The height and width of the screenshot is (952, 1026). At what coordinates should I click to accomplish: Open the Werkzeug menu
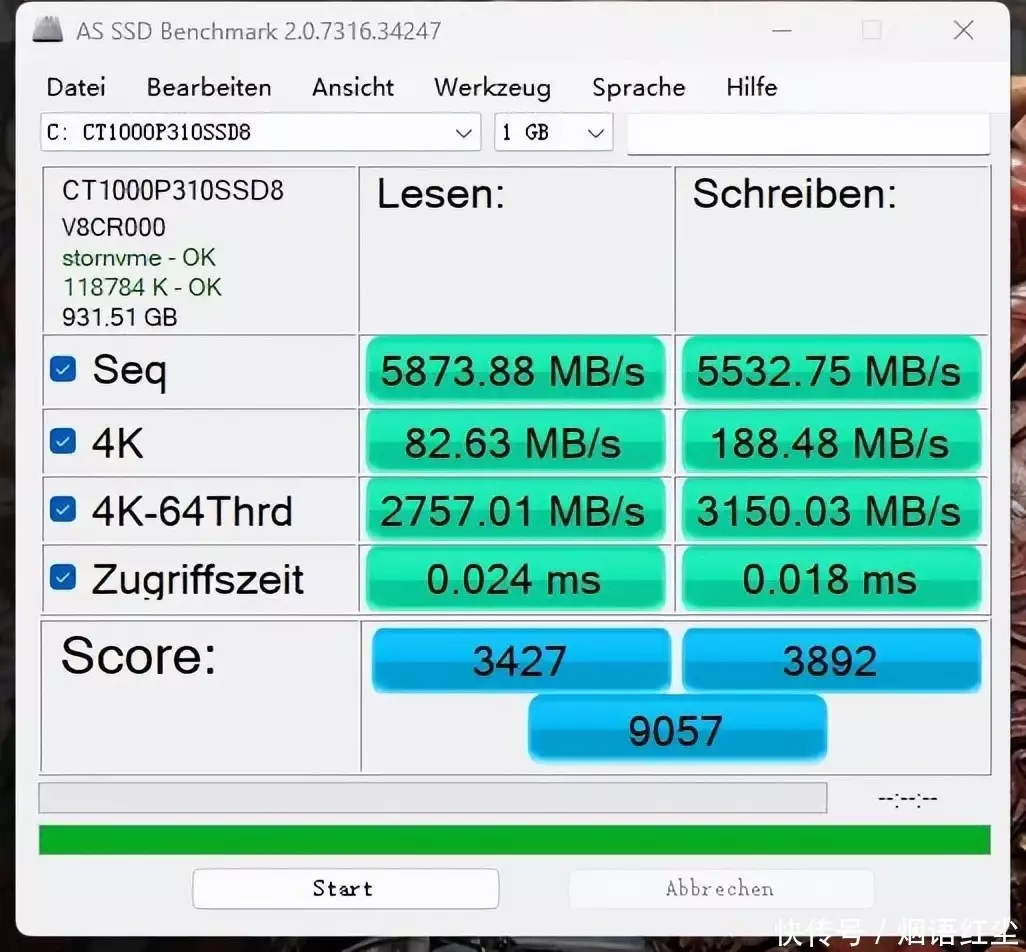pyautogui.click(x=492, y=88)
